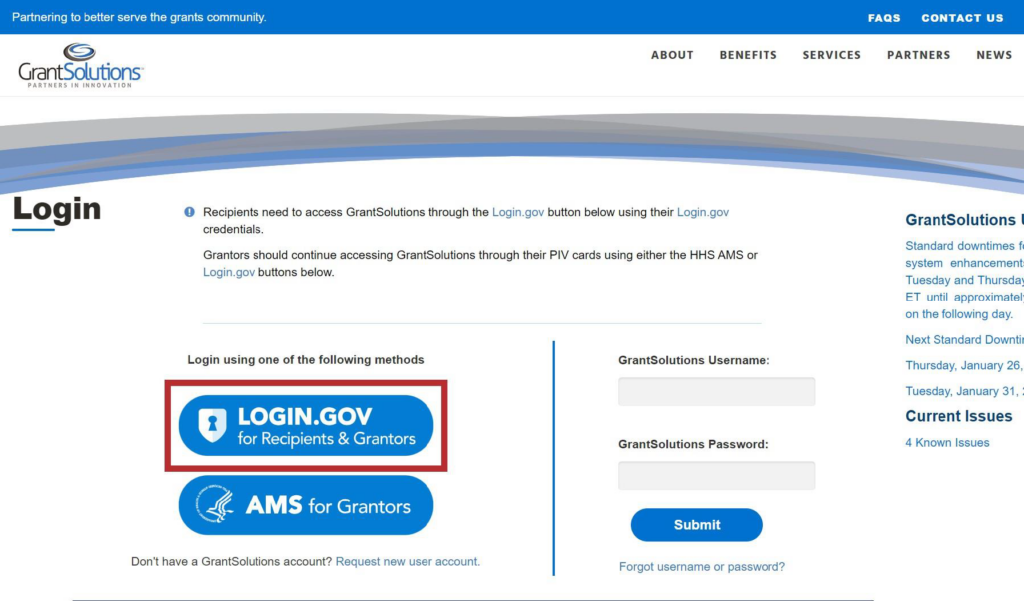The image size is (1024, 601).
Task: Click the GrantSolutions Password input field
Action: coord(716,475)
